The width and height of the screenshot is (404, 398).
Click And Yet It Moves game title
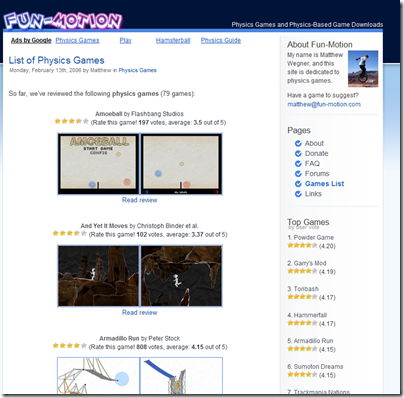coord(104,226)
